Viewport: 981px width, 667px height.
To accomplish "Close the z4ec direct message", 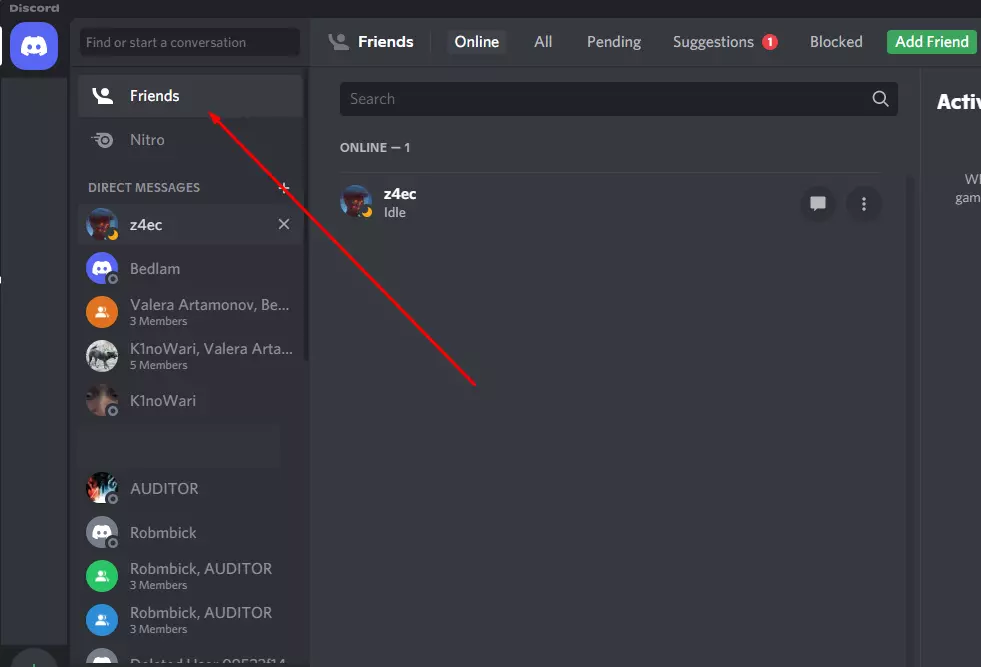I will [283, 224].
